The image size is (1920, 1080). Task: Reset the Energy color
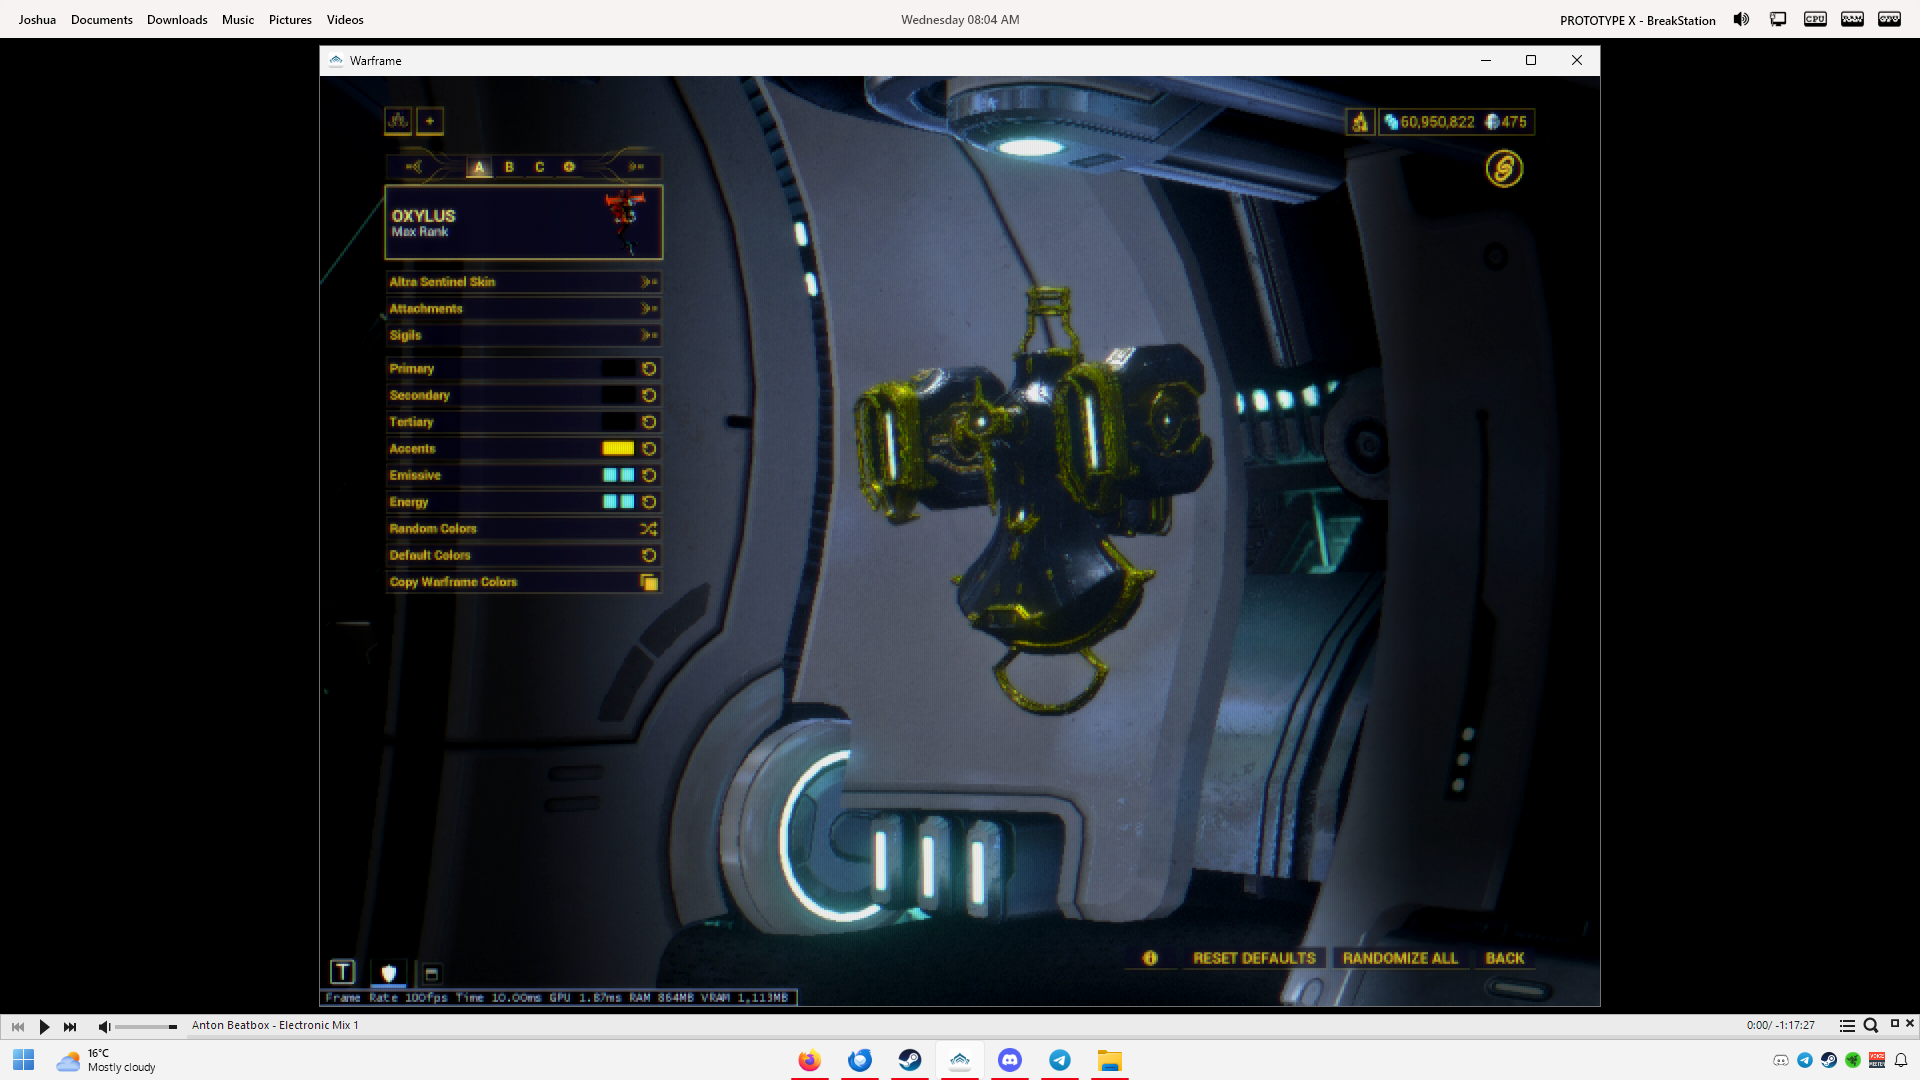click(x=649, y=502)
